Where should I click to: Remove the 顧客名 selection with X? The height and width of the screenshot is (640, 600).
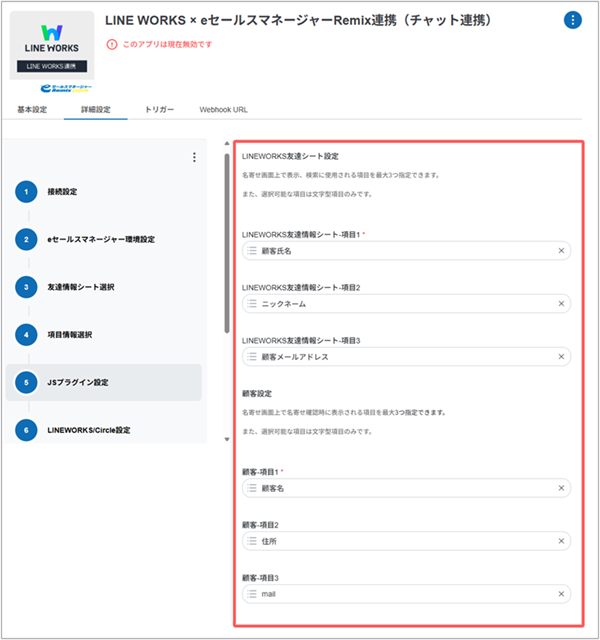pyautogui.click(x=561, y=488)
